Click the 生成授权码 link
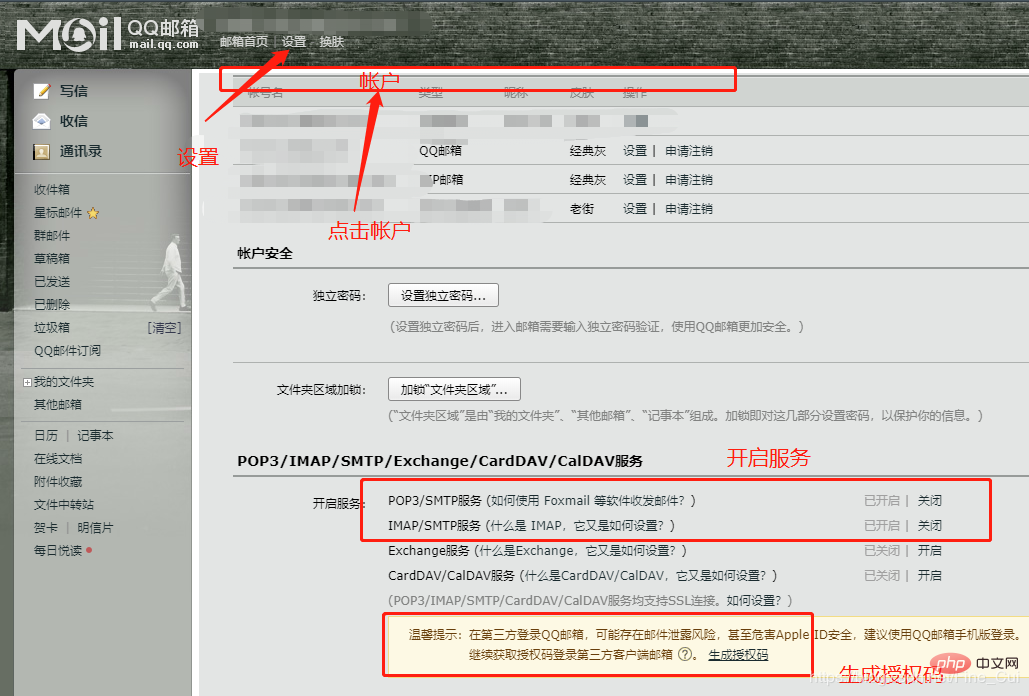 [x=740, y=654]
